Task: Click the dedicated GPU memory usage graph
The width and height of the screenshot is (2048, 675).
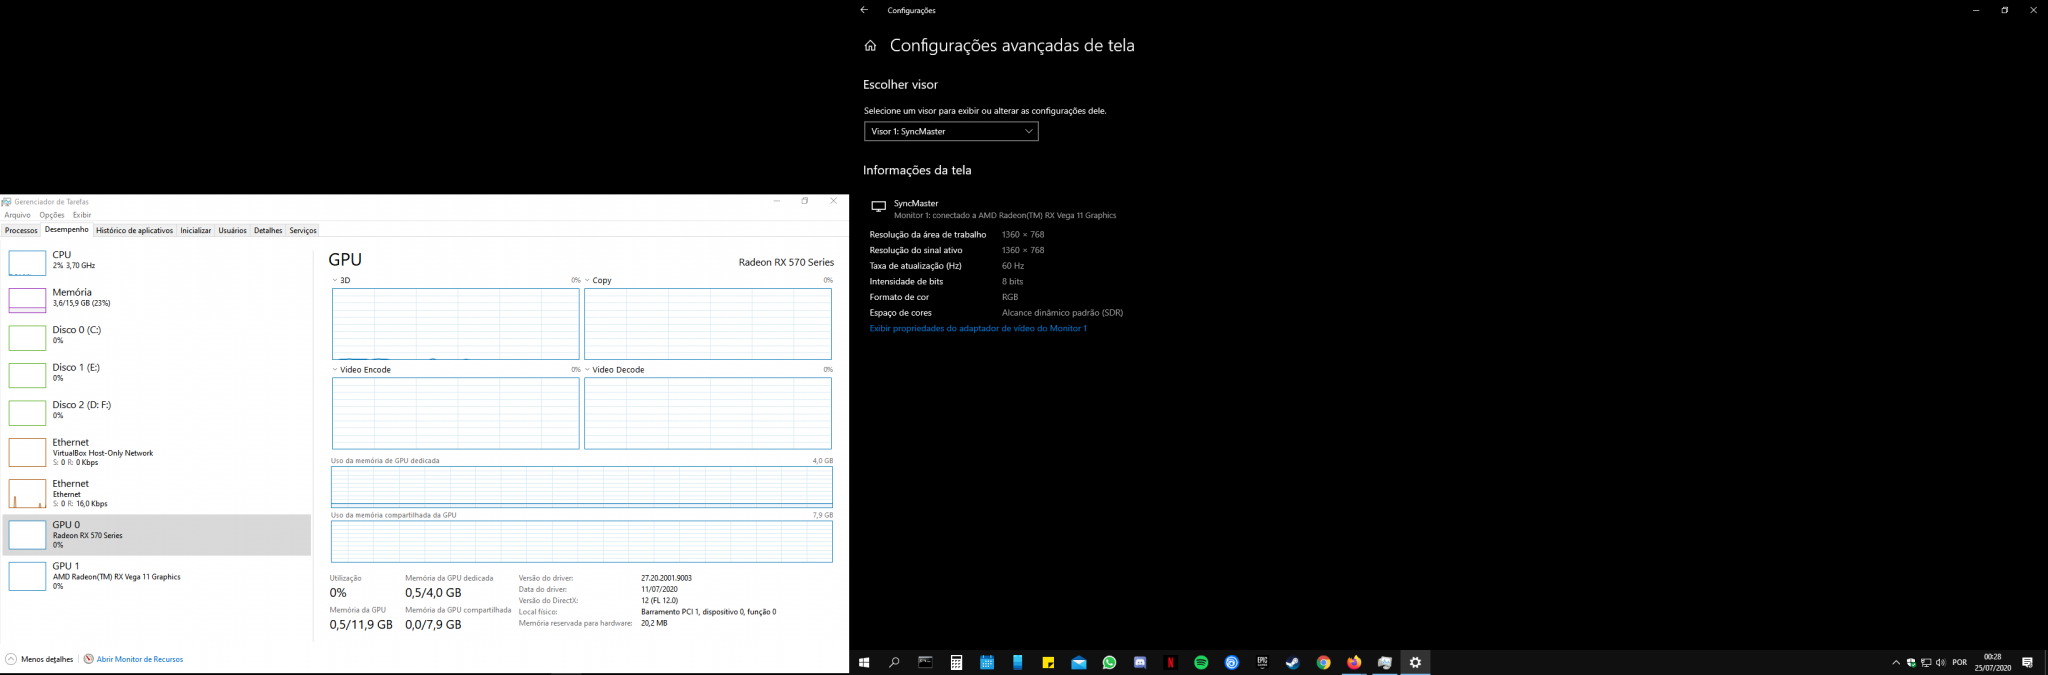Action: click(x=582, y=487)
